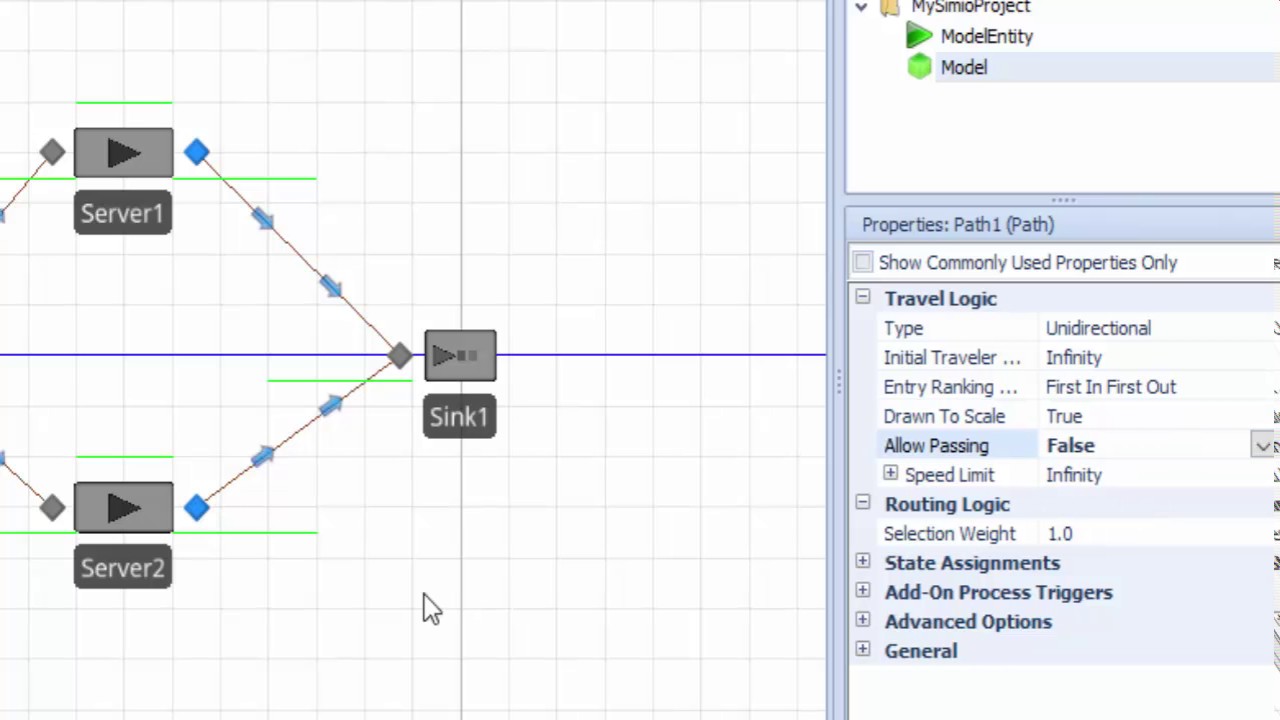Click the Initial Traveler value Infinity
The image size is (1280, 720).
click(1073, 357)
